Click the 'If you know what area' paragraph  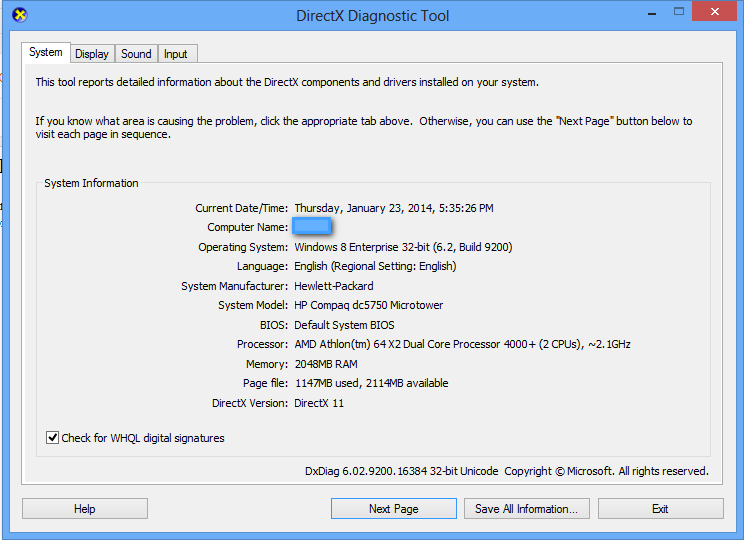coord(364,128)
